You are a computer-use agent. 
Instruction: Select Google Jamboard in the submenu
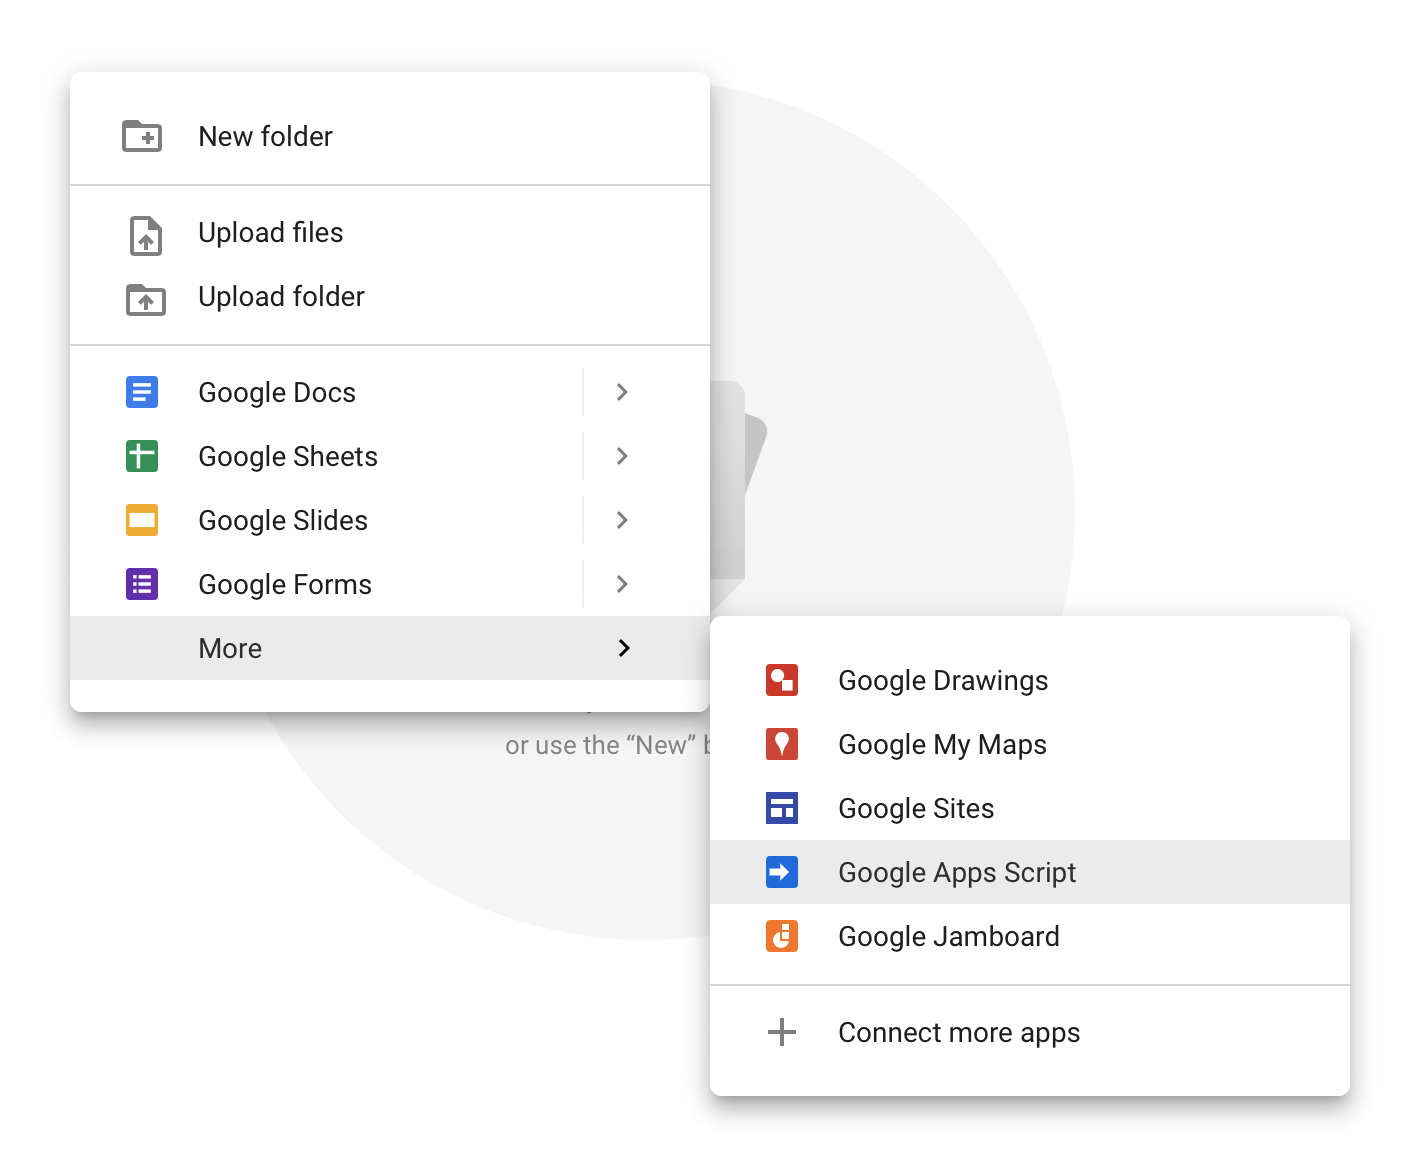point(1030,936)
